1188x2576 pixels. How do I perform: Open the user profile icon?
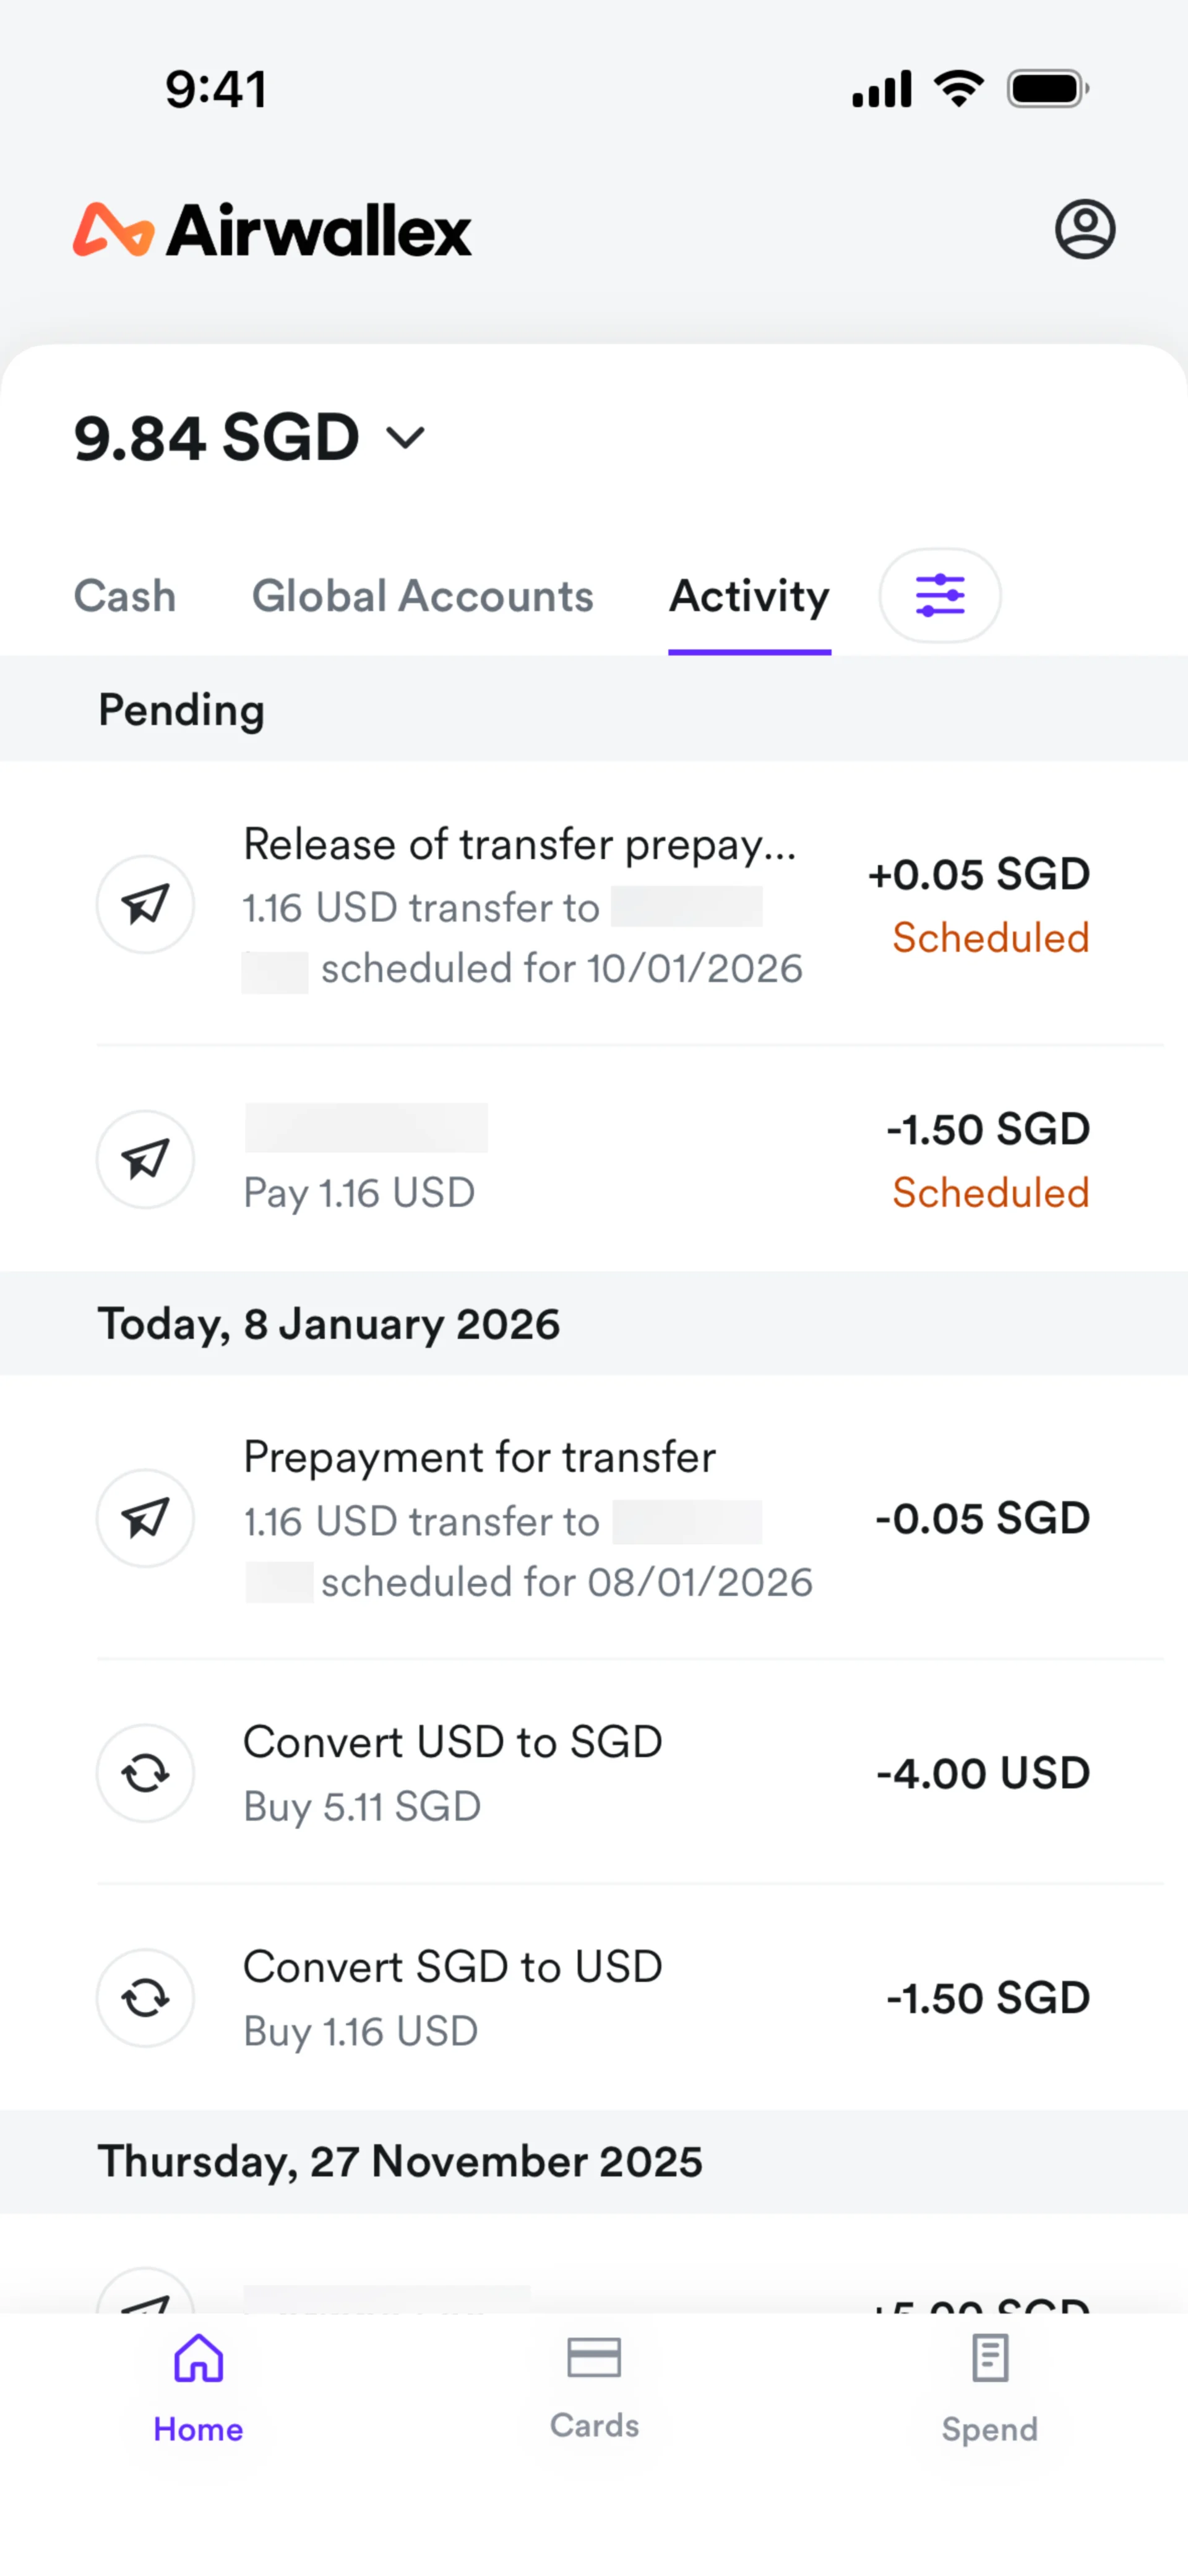coord(1084,229)
